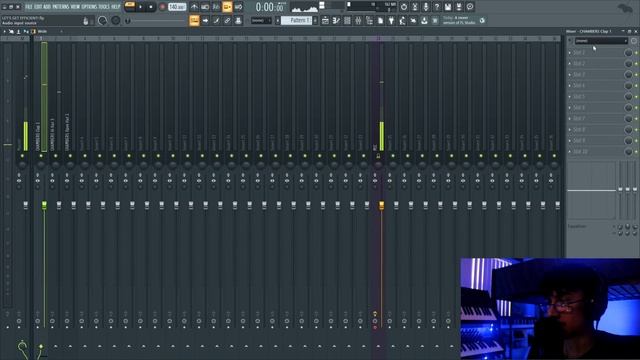Click the green CHAMBERS Clap 1 fader

click(44, 205)
